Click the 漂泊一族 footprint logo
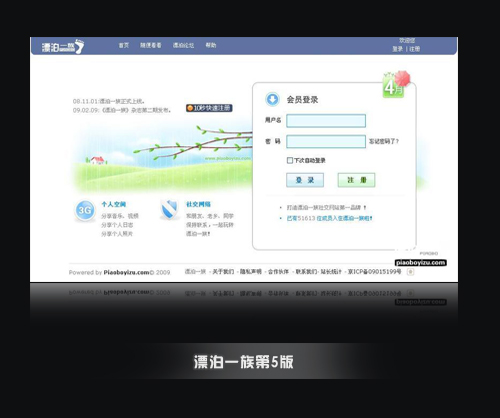The height and width of the screenshot is (418, 500). coord(63,47)
